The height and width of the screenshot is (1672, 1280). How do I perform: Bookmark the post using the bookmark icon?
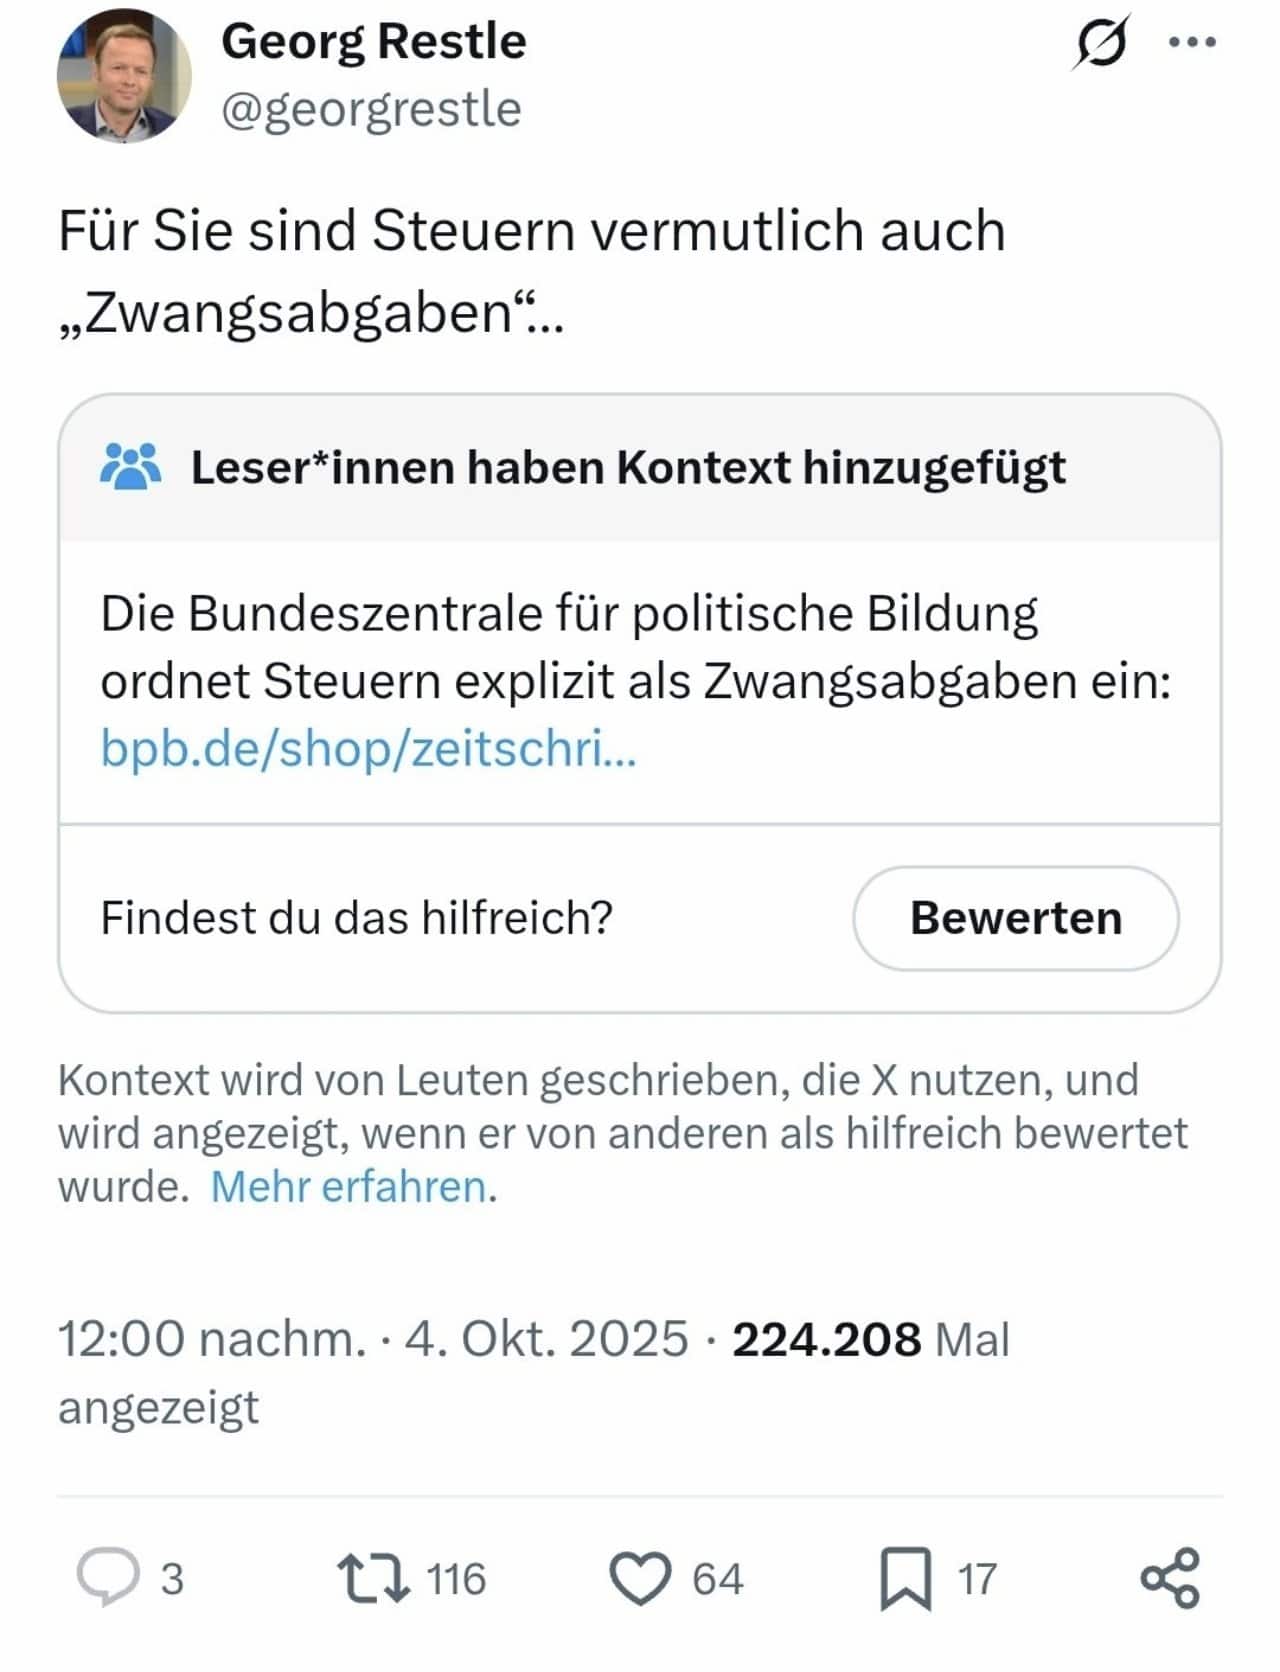[x=905, y=1578]
